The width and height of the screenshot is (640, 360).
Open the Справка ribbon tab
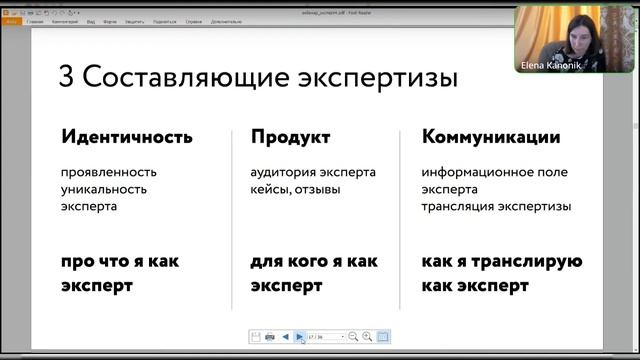coord(194,22)
